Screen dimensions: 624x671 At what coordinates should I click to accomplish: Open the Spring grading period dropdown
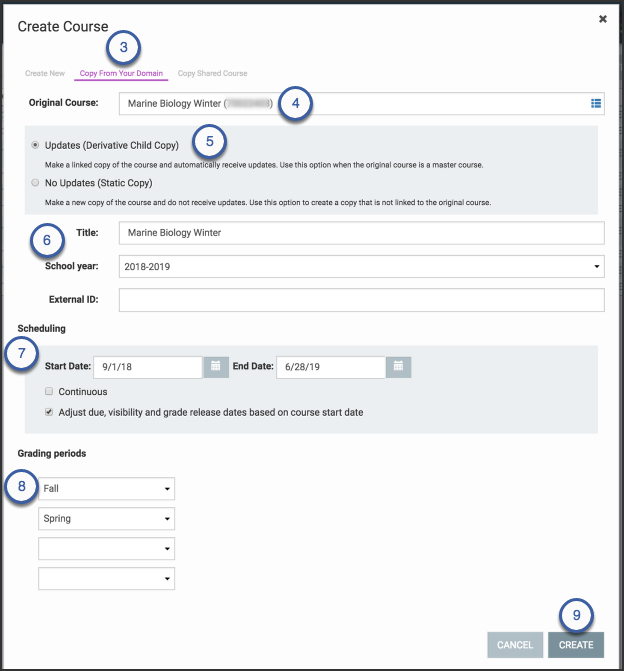click(x=107, y=518)
